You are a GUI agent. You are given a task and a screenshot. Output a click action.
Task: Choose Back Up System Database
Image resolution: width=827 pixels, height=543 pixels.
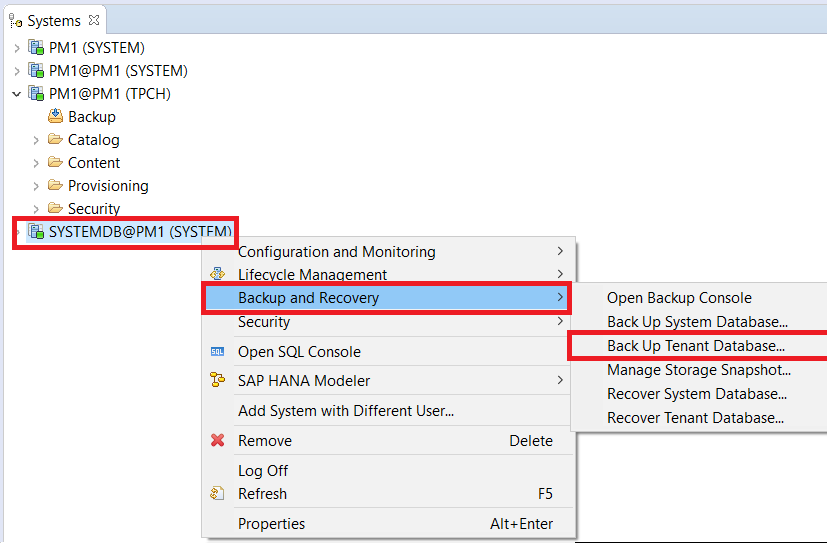click(x=700, y=322)
